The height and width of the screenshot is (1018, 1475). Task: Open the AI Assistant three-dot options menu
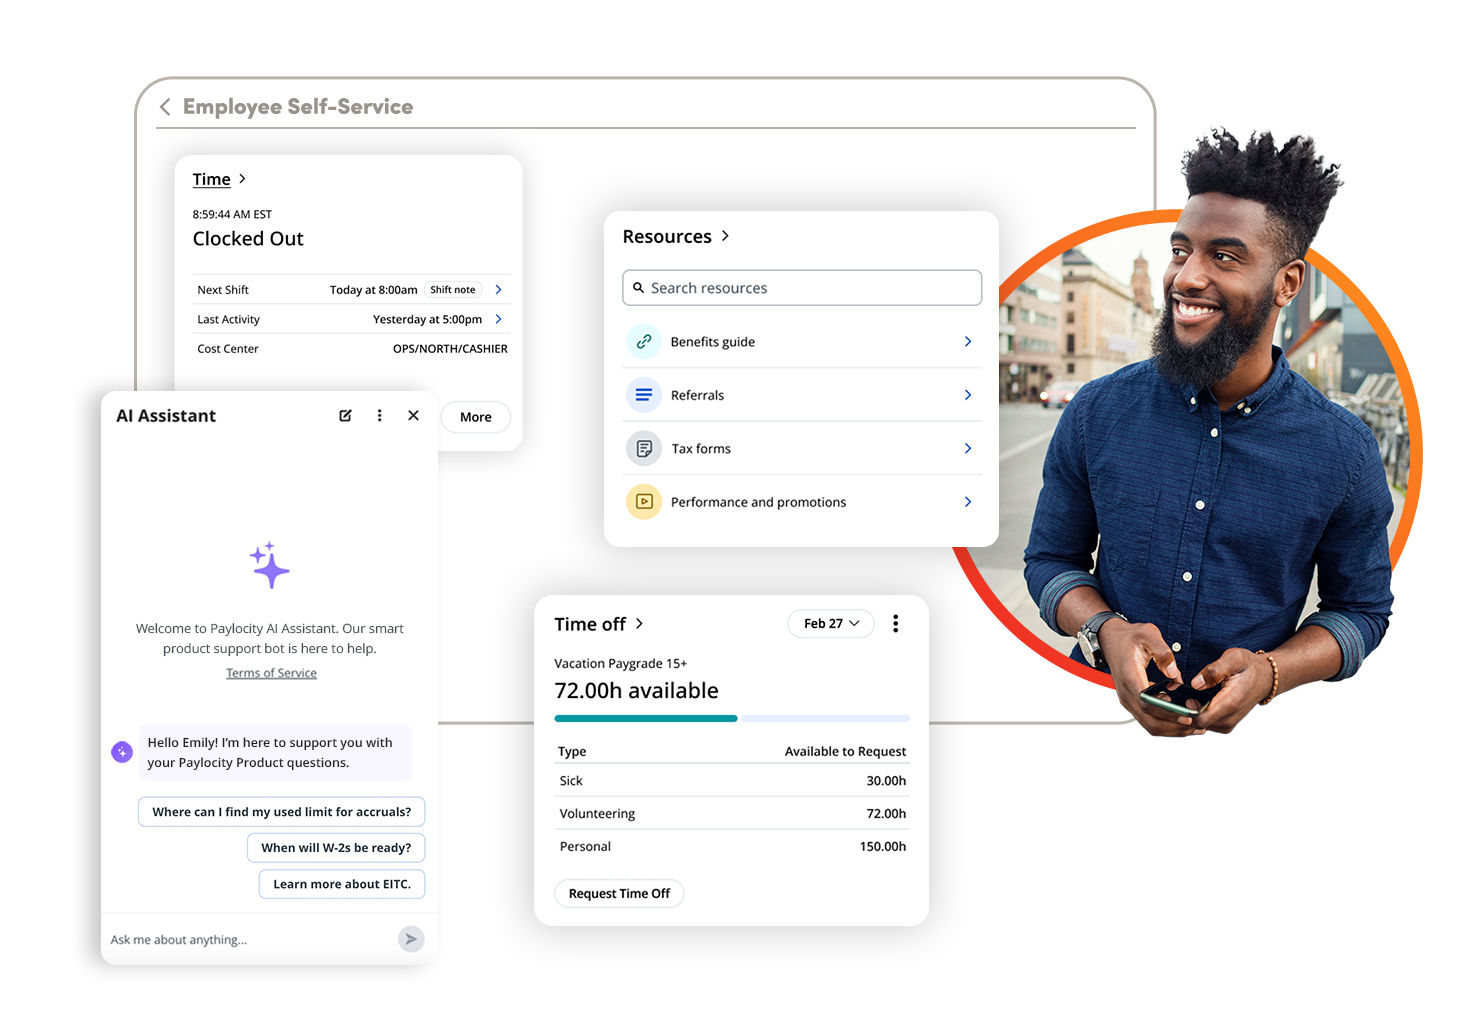[x=379, y=416]
